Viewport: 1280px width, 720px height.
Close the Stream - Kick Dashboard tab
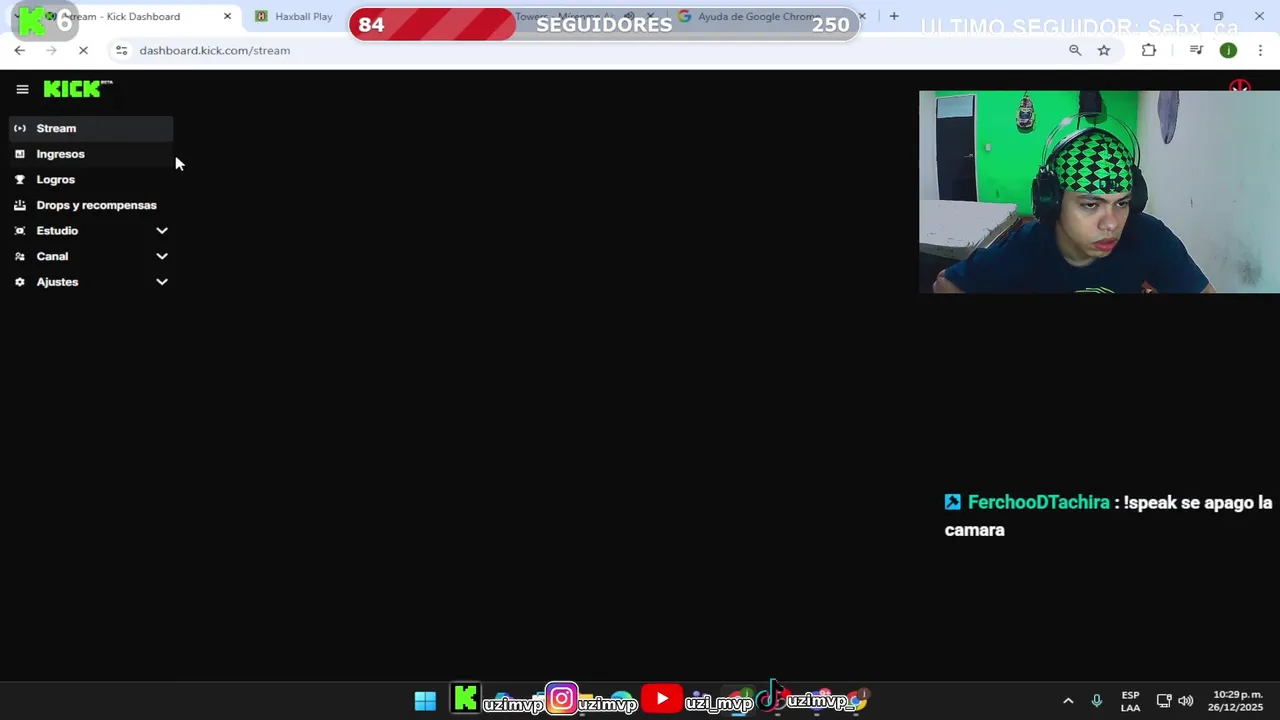pyautogui.click(x=227, y=16)
